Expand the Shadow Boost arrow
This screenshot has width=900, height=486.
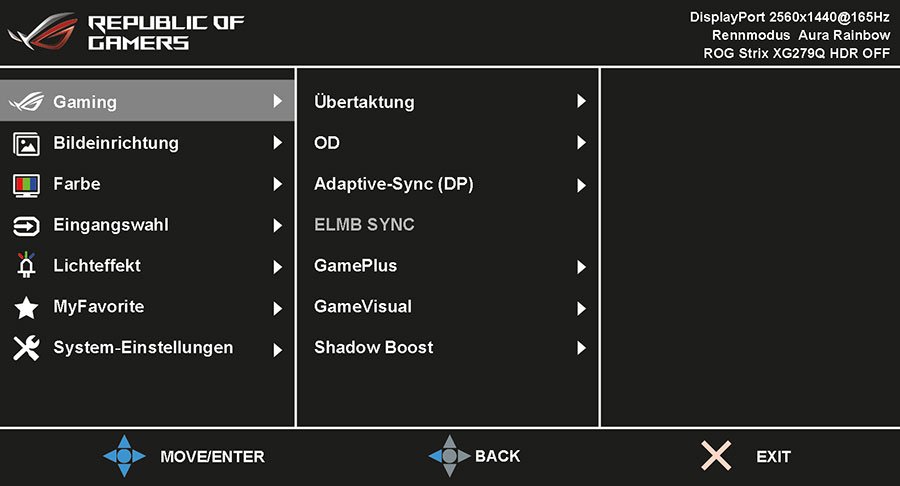coord(581,348)
